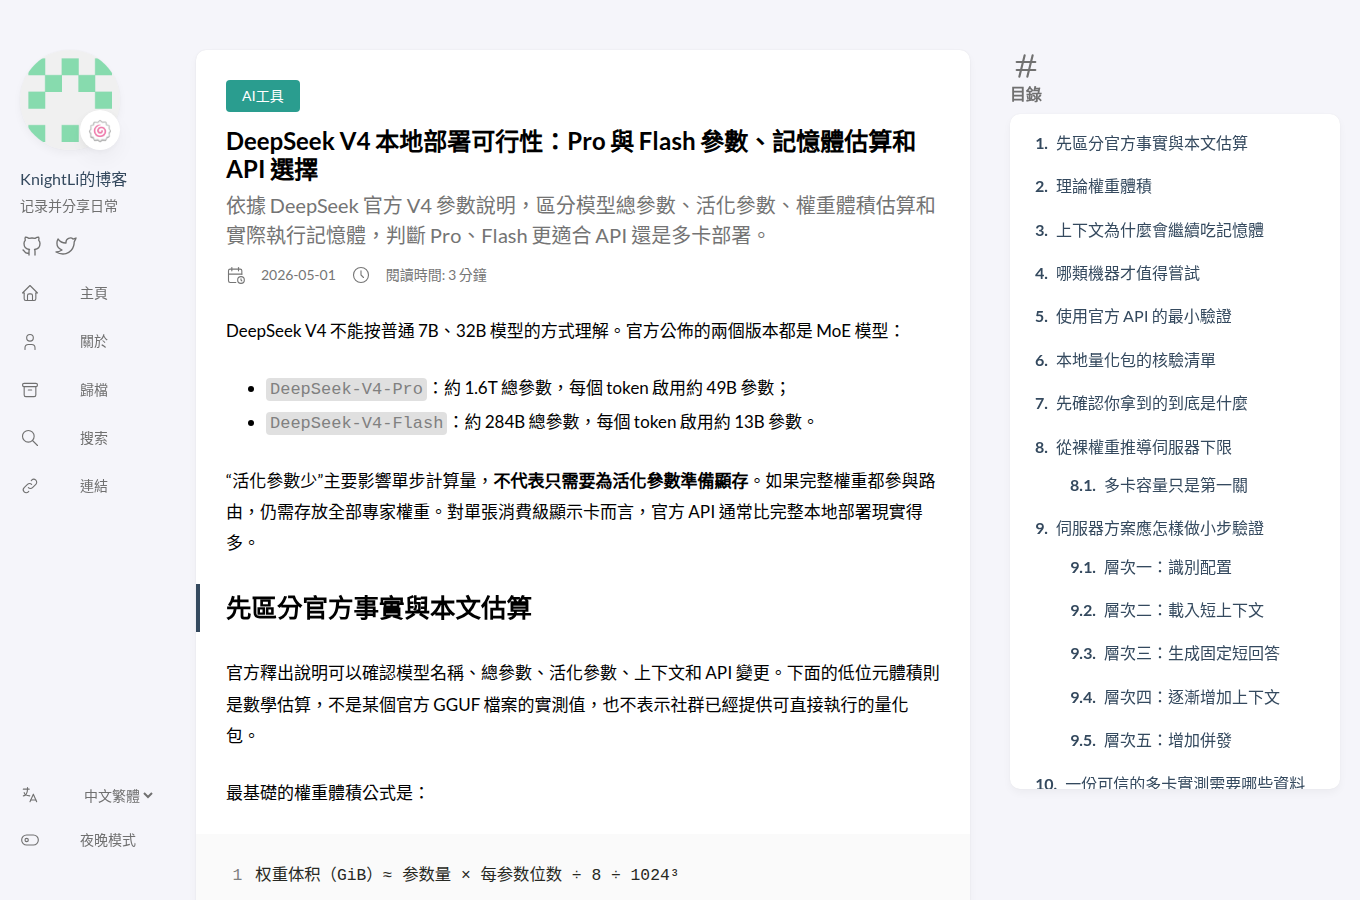Jump to 8.1 多卡容量只是第一關

pos(1176,485)
